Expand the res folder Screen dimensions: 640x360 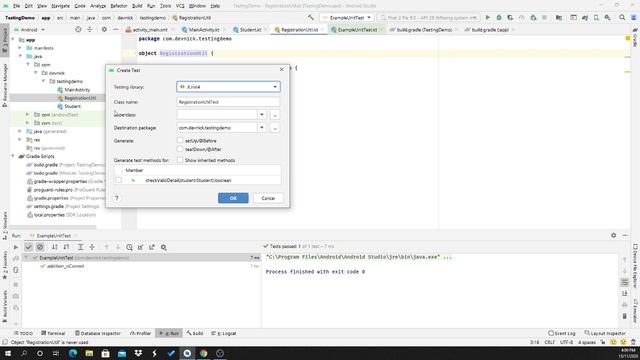[20, 140]
